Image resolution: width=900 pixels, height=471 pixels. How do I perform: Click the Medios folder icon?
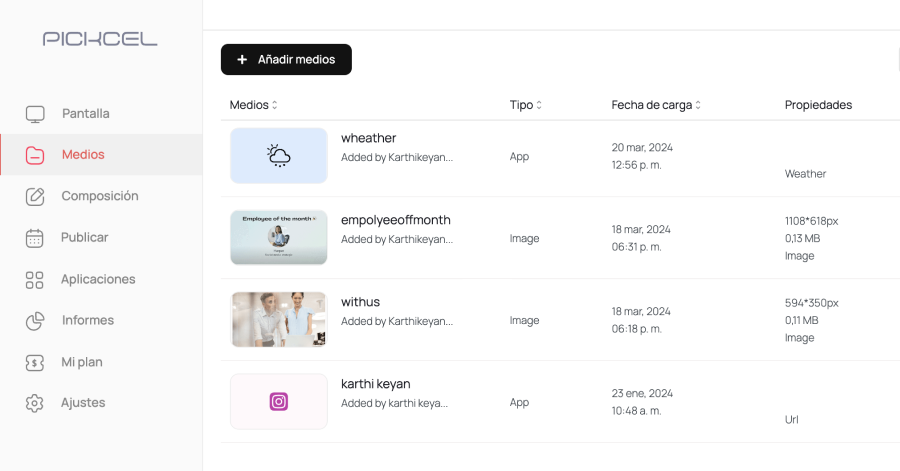click(35, 155)
